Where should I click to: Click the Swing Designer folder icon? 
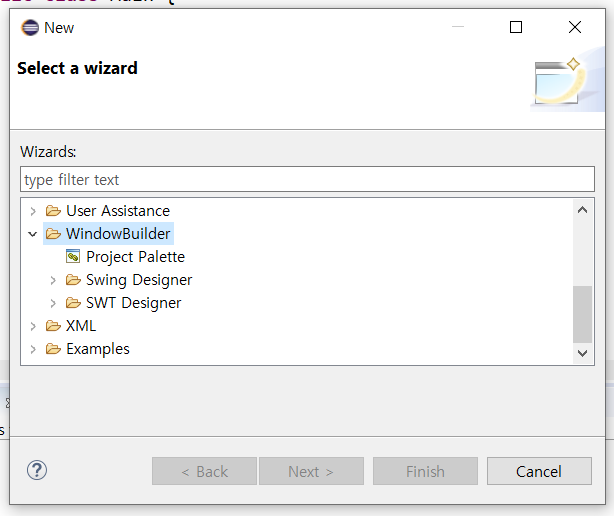point(73,280)
